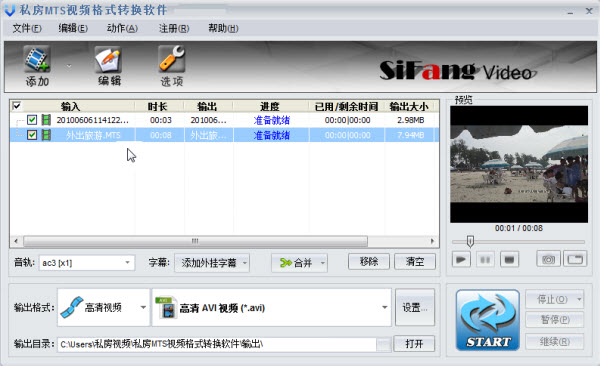This screenshot has width=600, height=366.
Task: Select the 20100606114122 file name
Action: (x=93, y=120)
